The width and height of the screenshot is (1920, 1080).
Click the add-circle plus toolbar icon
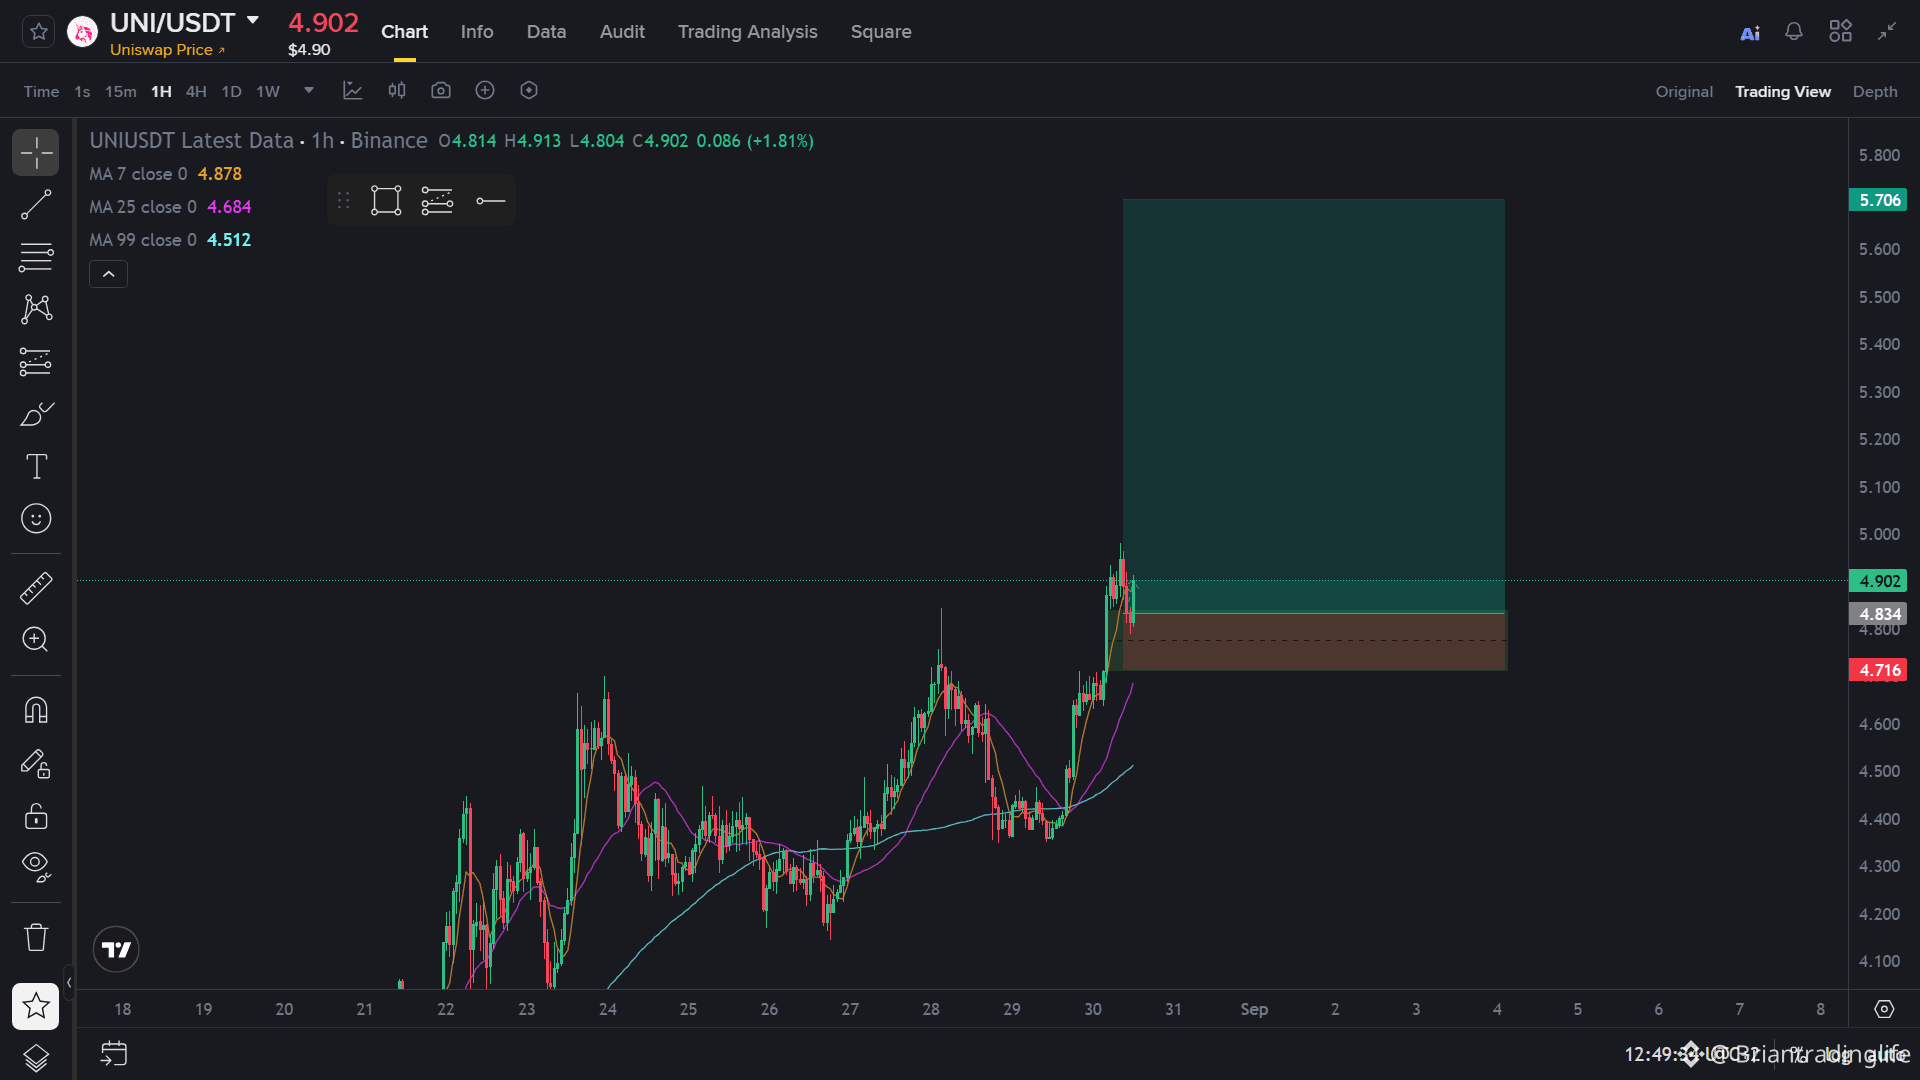(x=485, y=91)
